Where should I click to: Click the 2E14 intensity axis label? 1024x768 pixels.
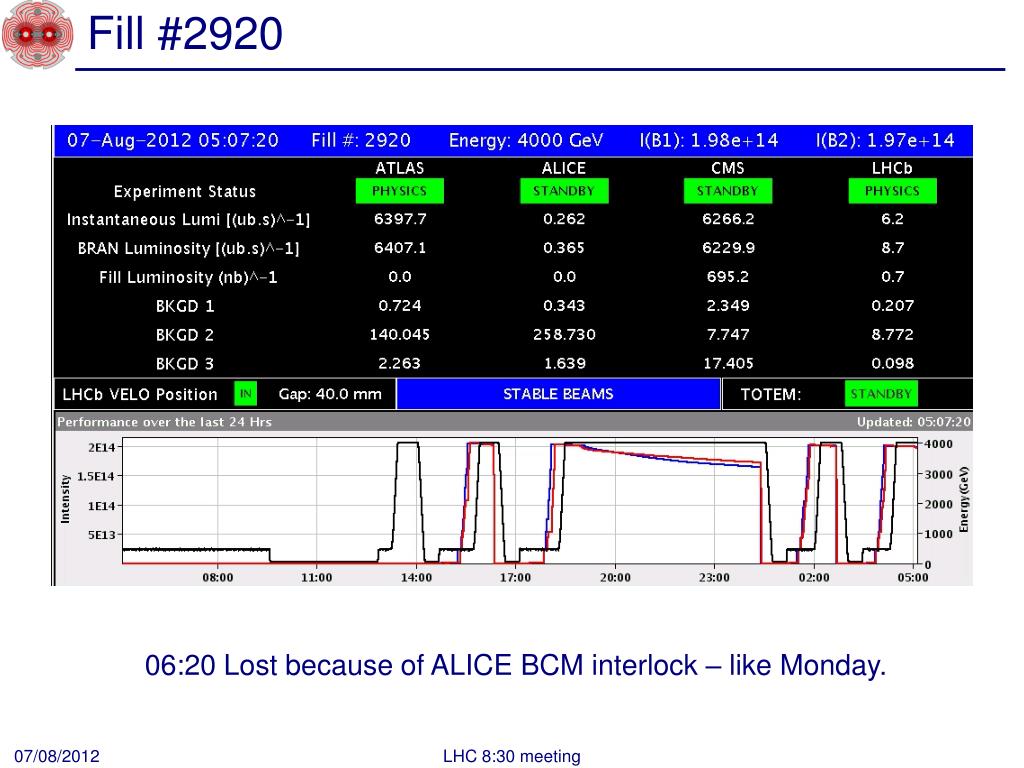pos(103,447)
